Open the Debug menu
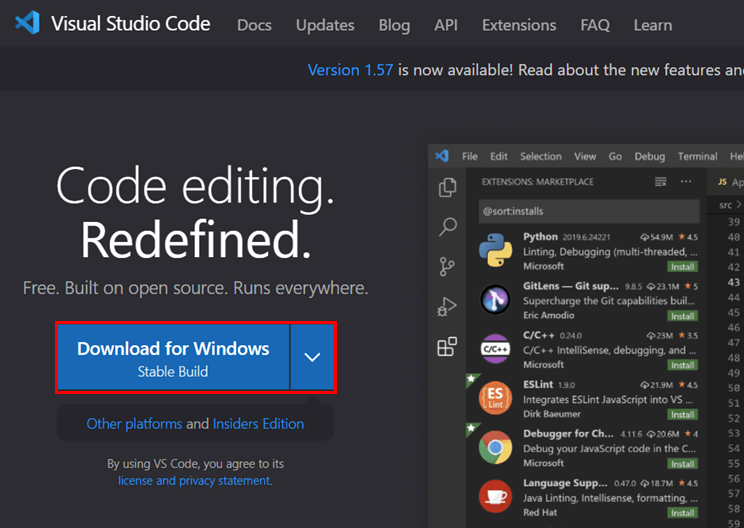744x528 pixels. [x=650, y=157]
